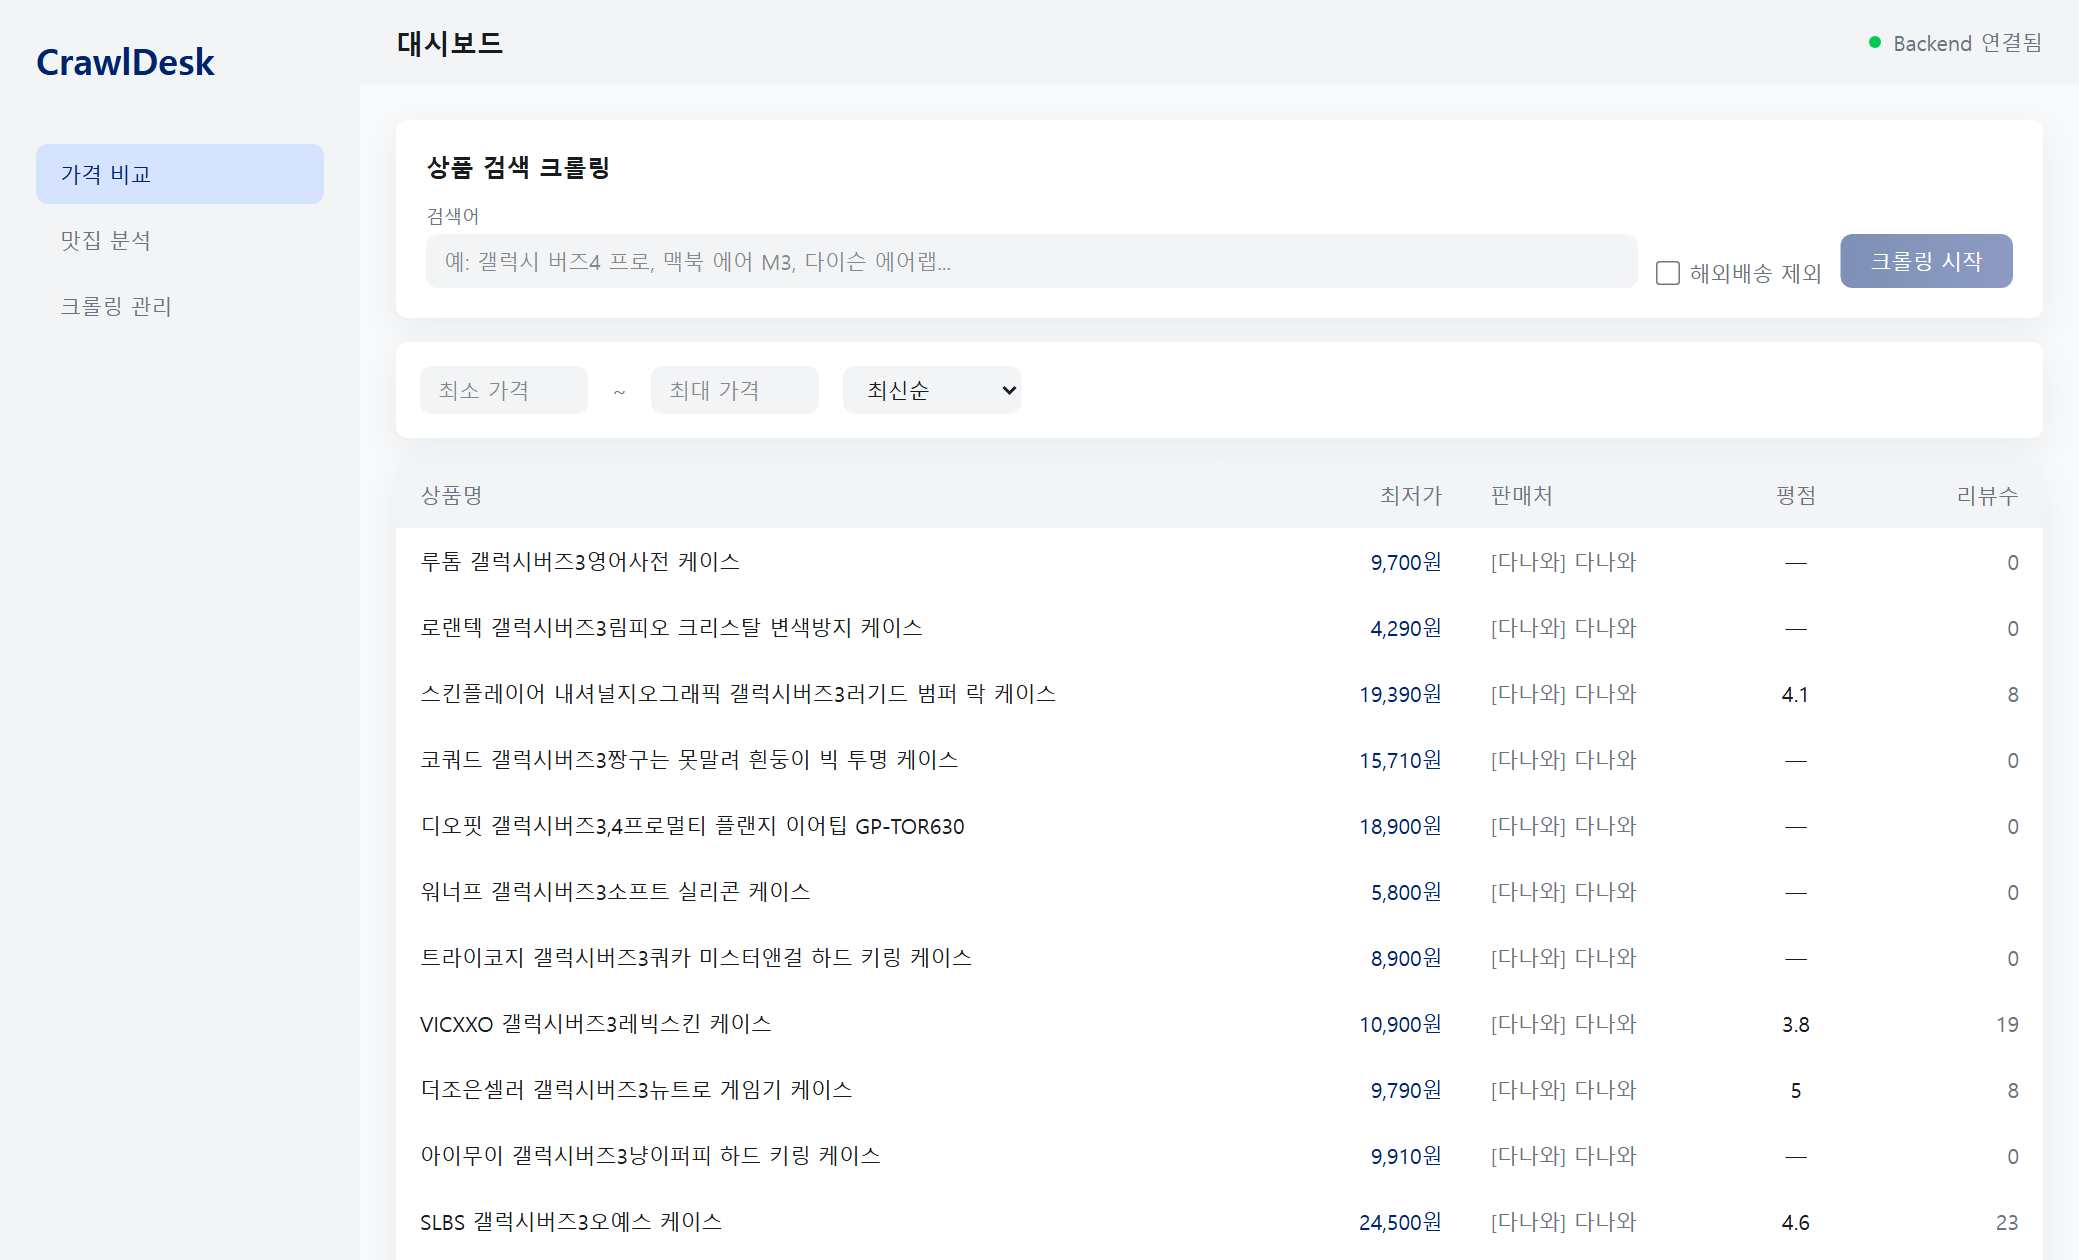
Task: Click the 4,290원 price
Action: point(1406,628)
